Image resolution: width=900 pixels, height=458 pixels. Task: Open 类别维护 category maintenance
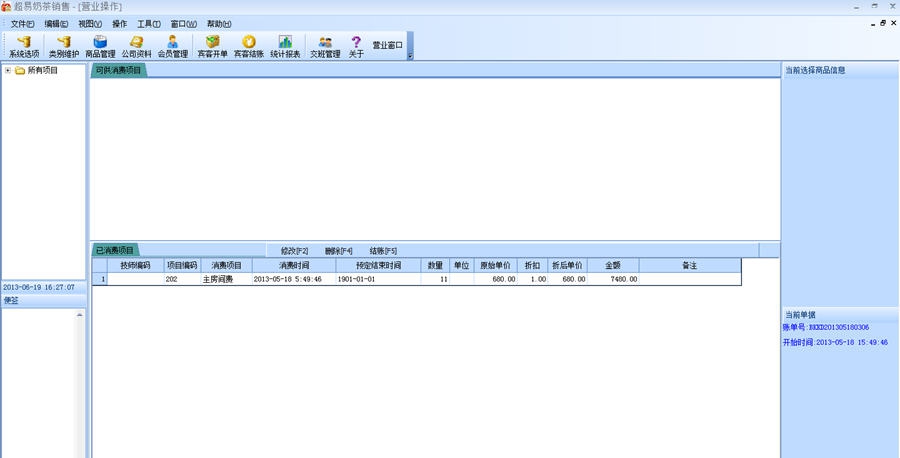(x=64, y=46)
